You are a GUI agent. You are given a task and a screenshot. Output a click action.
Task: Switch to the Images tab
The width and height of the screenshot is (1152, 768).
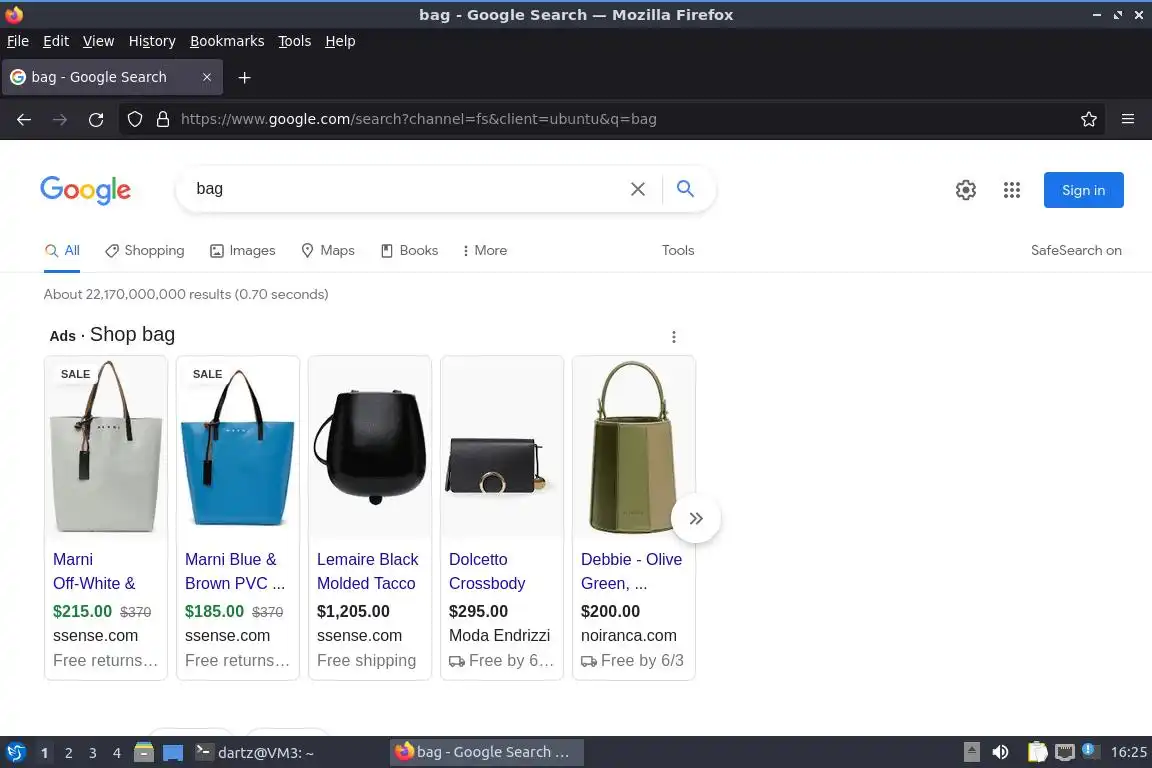click(x=242, y=251)
